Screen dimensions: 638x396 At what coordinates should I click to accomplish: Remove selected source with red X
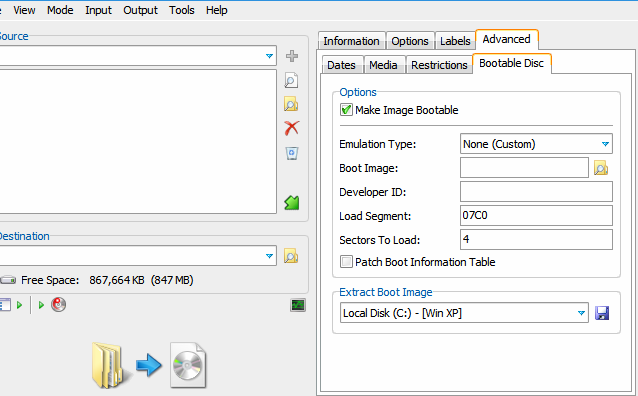click(291, 128)
